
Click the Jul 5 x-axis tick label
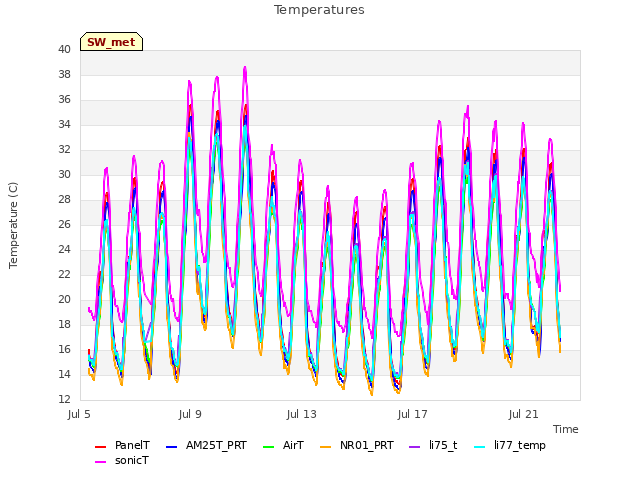click(79, 414)
